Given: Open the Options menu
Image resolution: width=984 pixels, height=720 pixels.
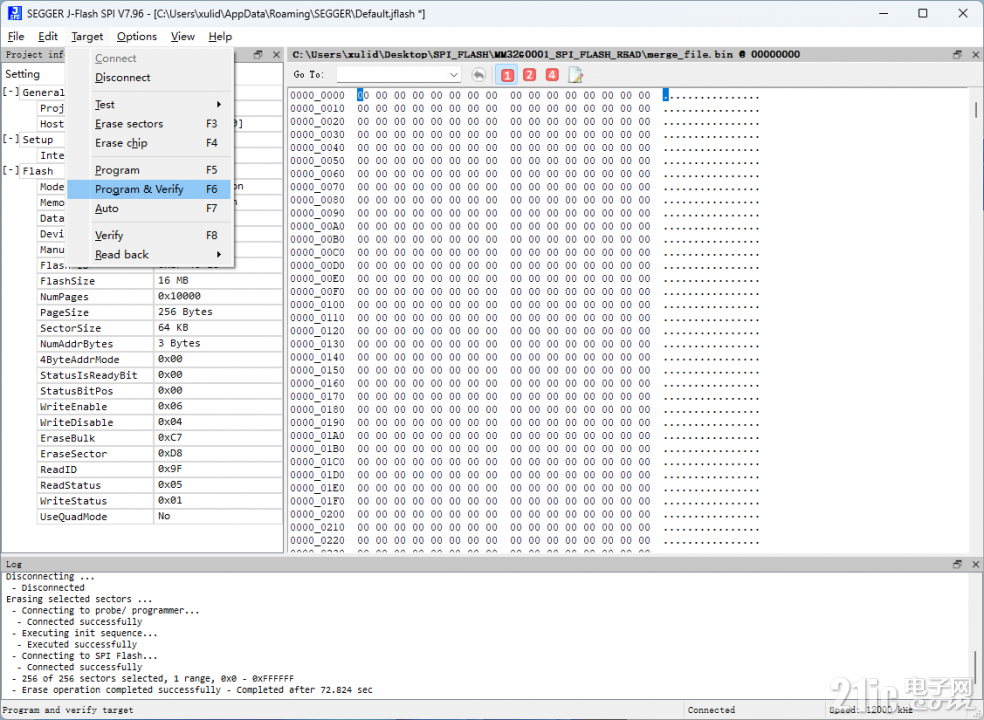Looking at the screenshot, I should pyautogui.click(x=137, y=36).
